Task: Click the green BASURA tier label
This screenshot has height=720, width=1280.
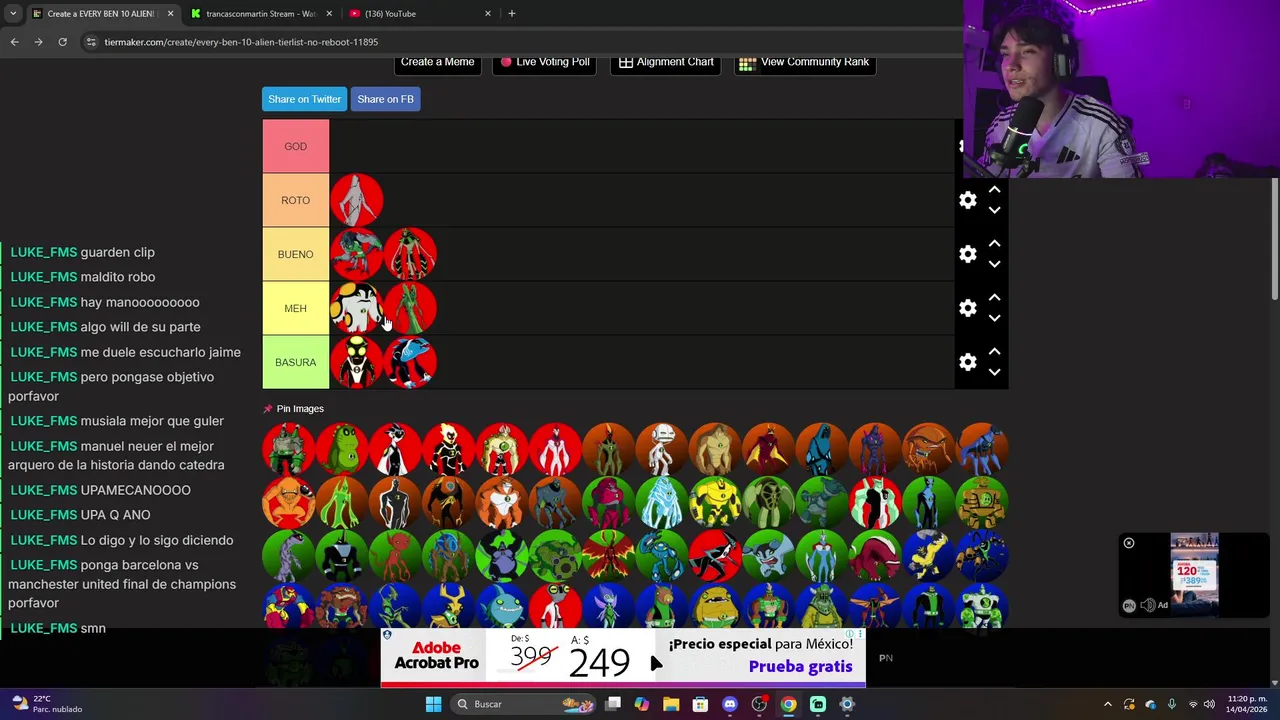Action: [x=295, y=362]
